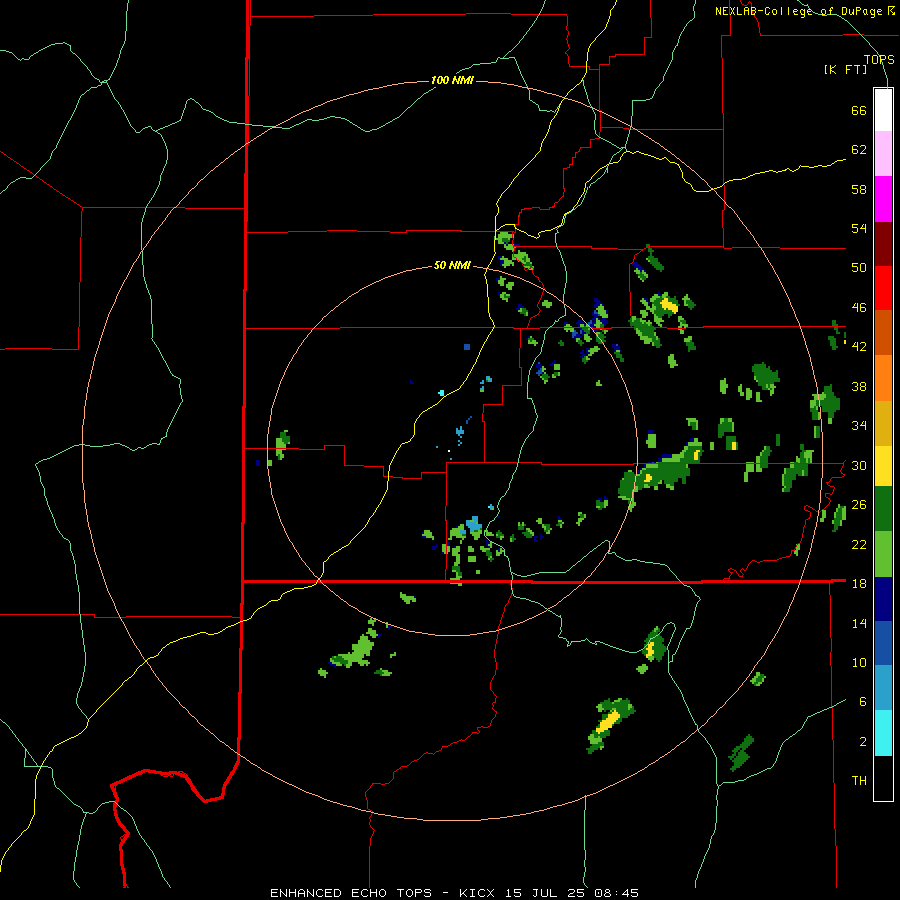Click the legend value 58

click(859, 189)
